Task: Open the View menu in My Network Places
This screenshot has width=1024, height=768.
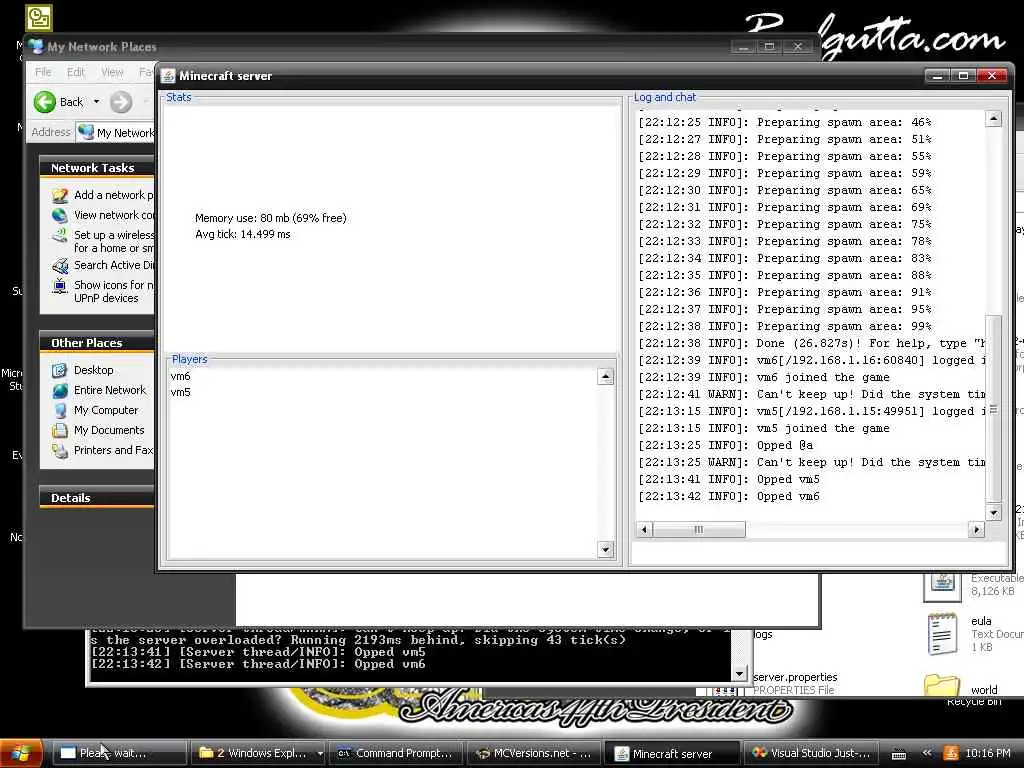Action: point(112,72)
